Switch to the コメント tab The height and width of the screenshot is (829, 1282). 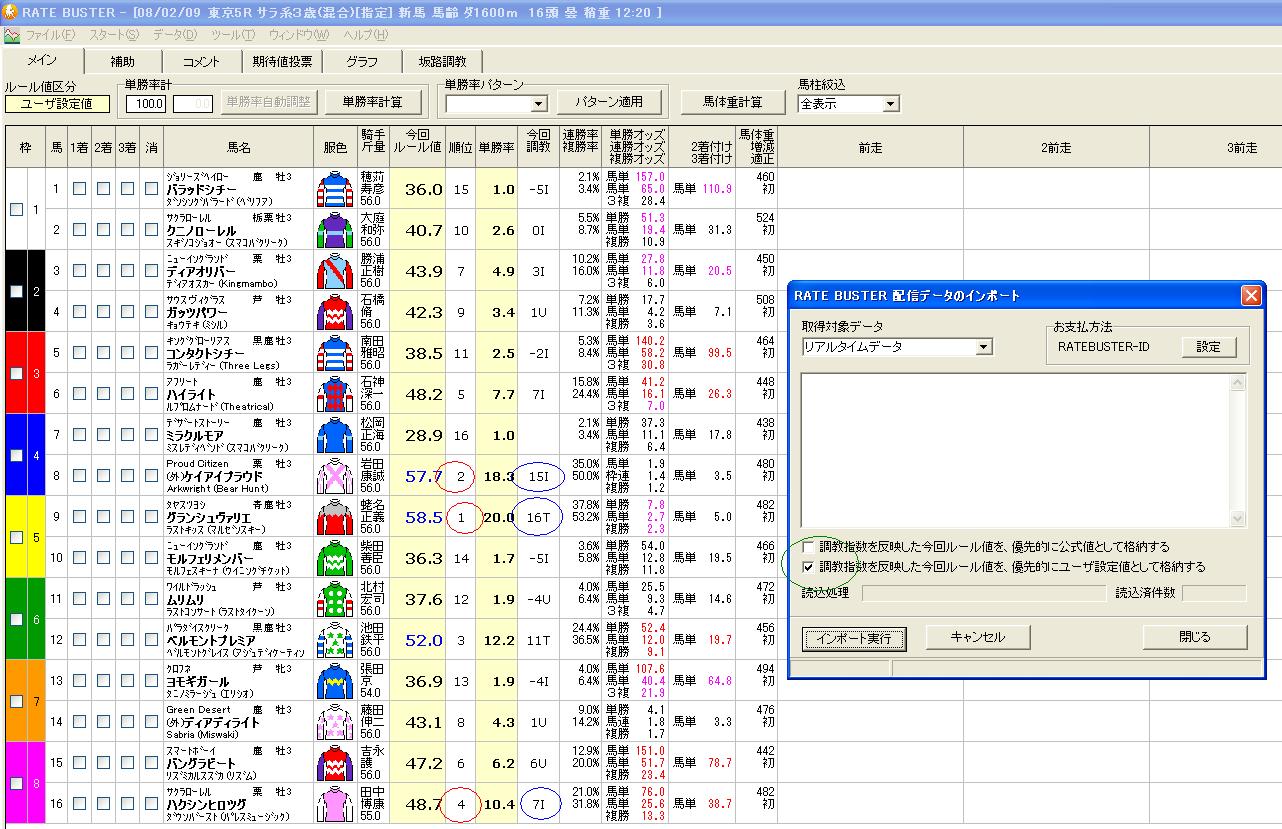[202, 62]
